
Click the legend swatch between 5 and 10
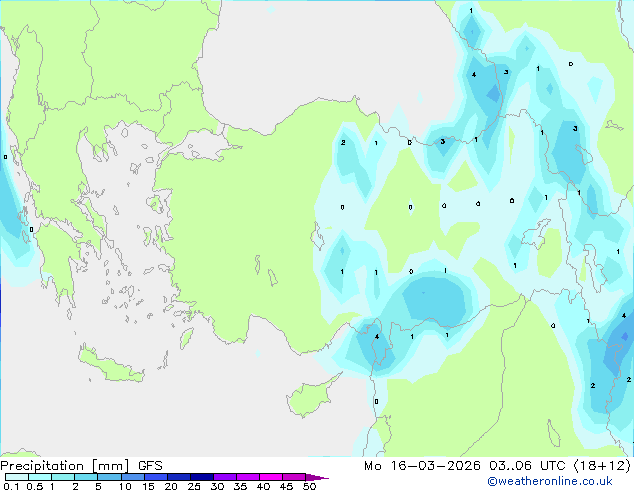click(x=109, y=477)
